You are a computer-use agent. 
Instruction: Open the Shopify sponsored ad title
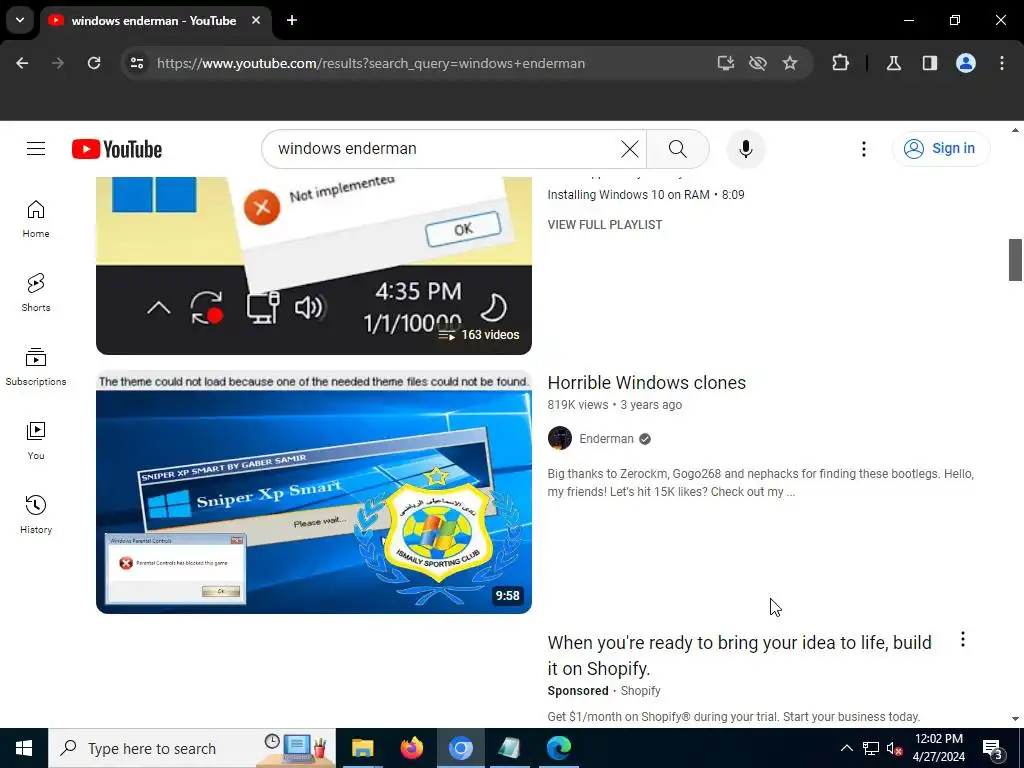point(739,656)
